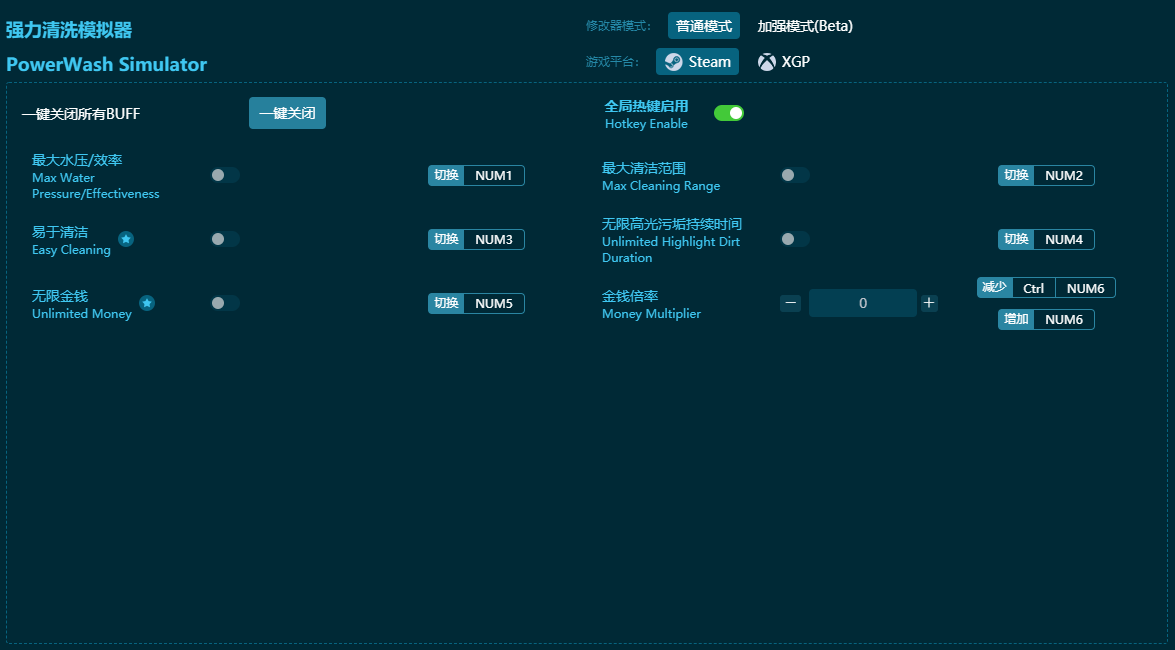Screen dimensions: 1175x650
Task: Toggle Max Water Pressure/Effectiveness switch
Action: 225,175
